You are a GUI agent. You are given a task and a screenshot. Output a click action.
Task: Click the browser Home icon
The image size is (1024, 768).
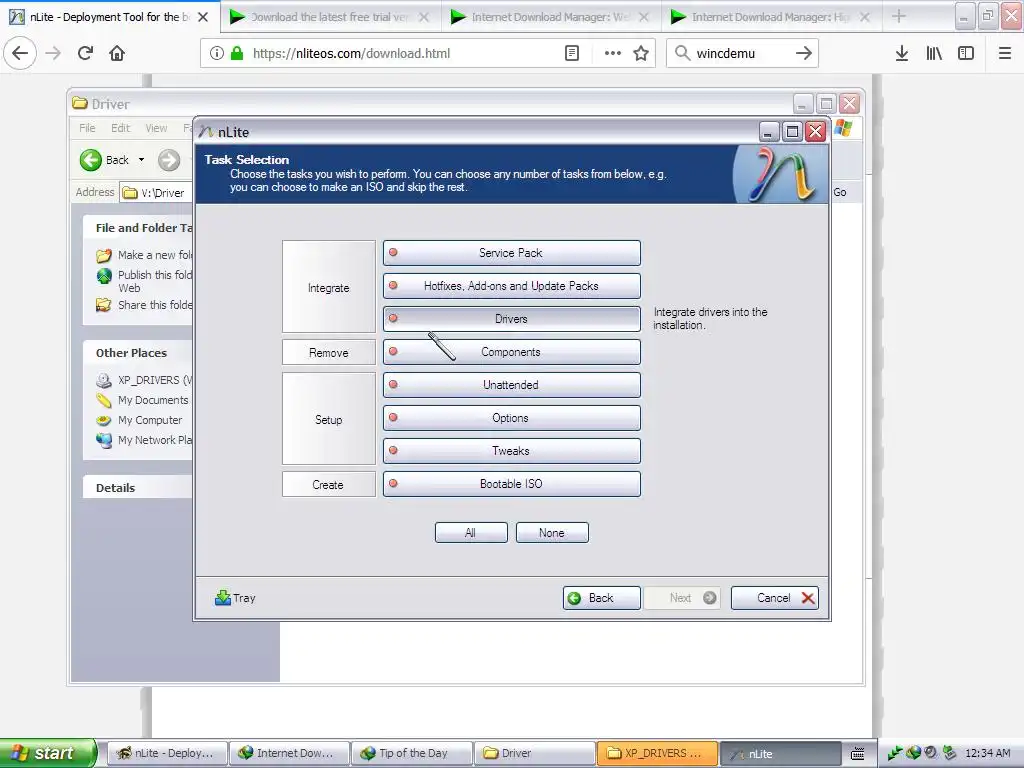pyautogui.click(x=117, y=53)
